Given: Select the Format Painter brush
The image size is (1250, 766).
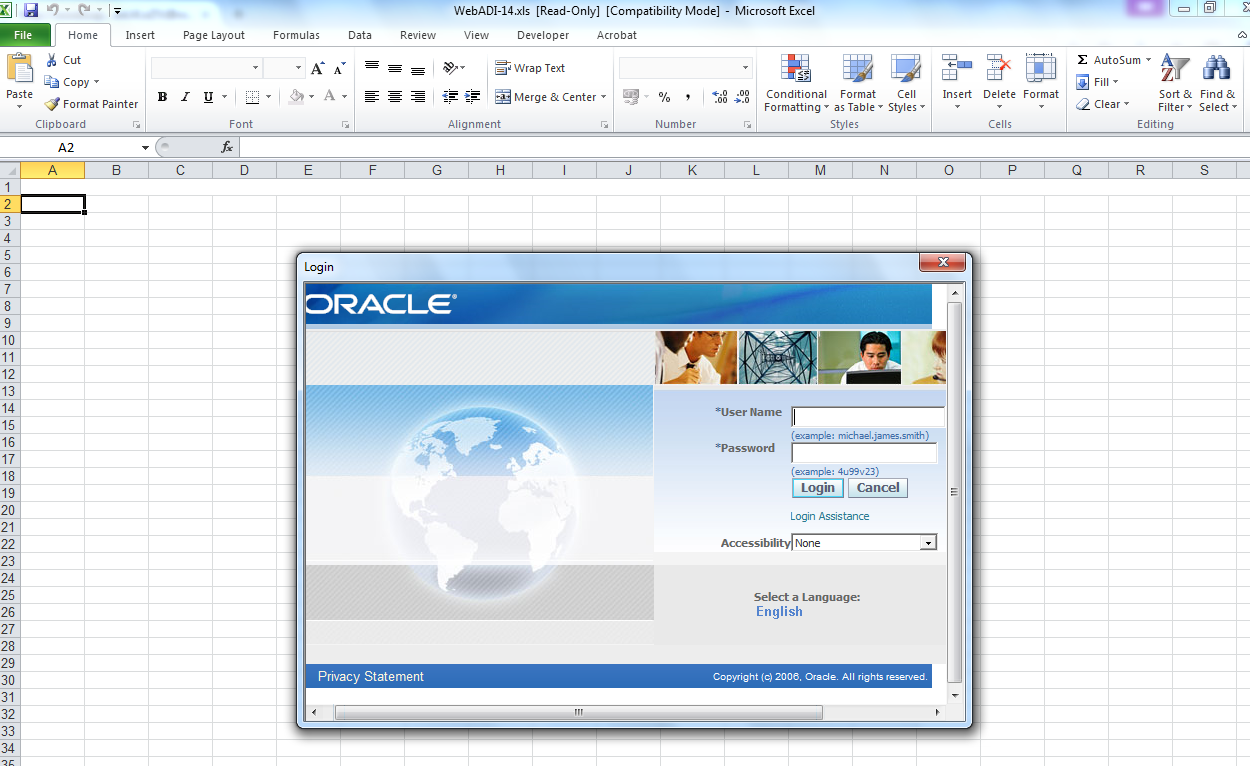Looking at the screenshot, I should 52,104.
